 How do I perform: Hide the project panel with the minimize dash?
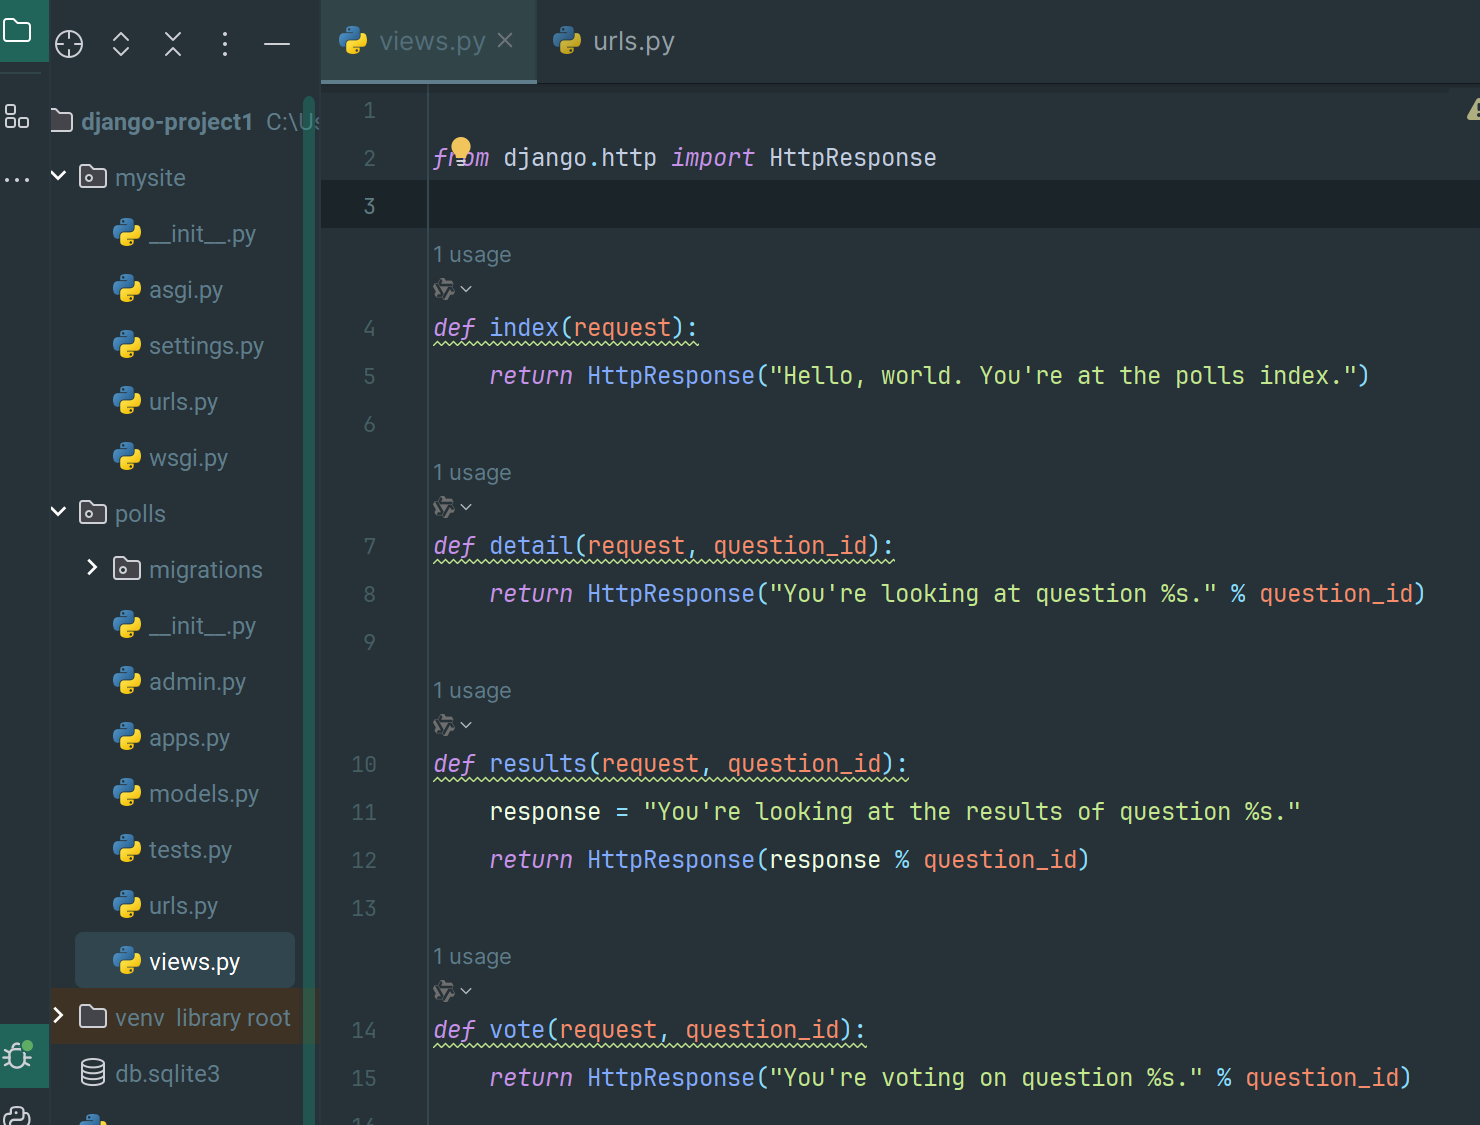click(x=277, y=44)
